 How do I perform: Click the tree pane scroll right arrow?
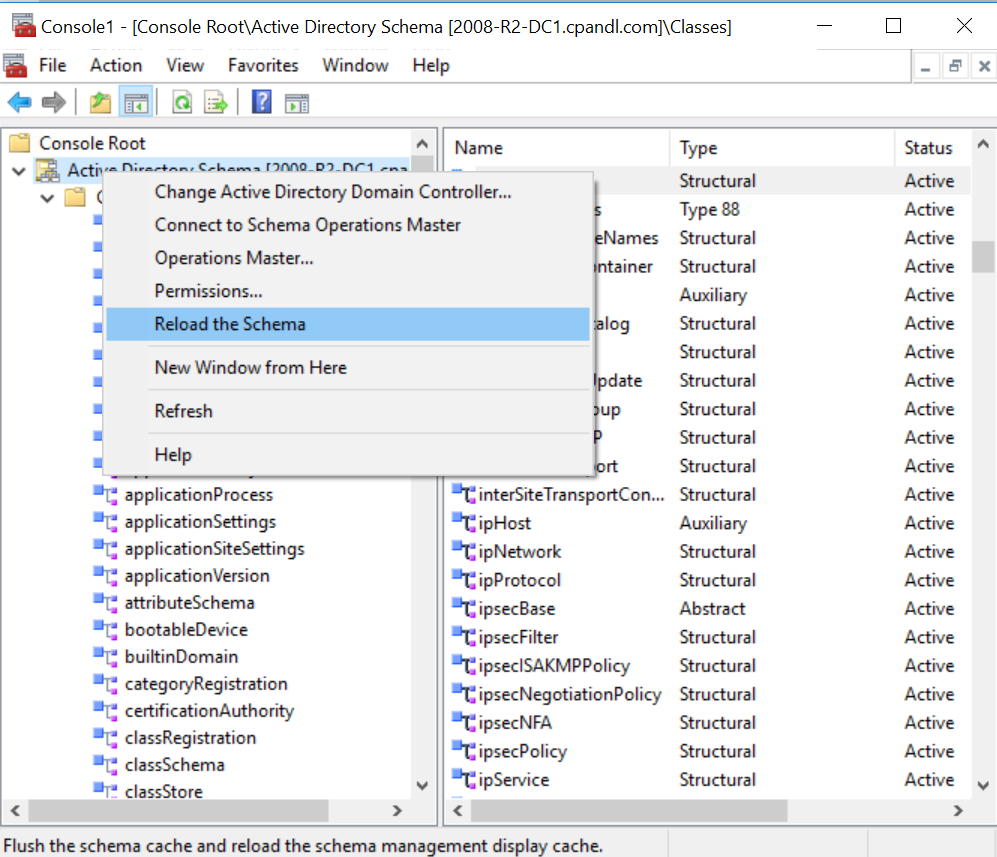pyautogui.click(x=397, y=811)
